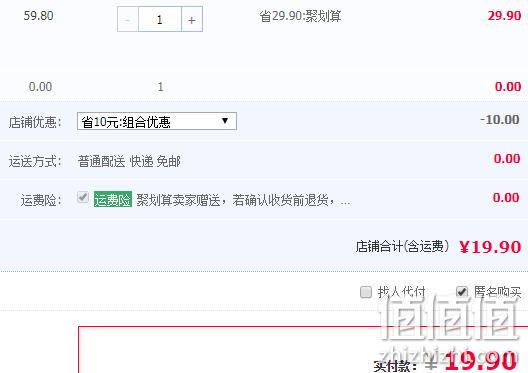Image resolution: width=528 pixels, height=373 pixels.
Task: Click the quantity input field showing 1
Action: pyautogui.click(x=160, y=19)
